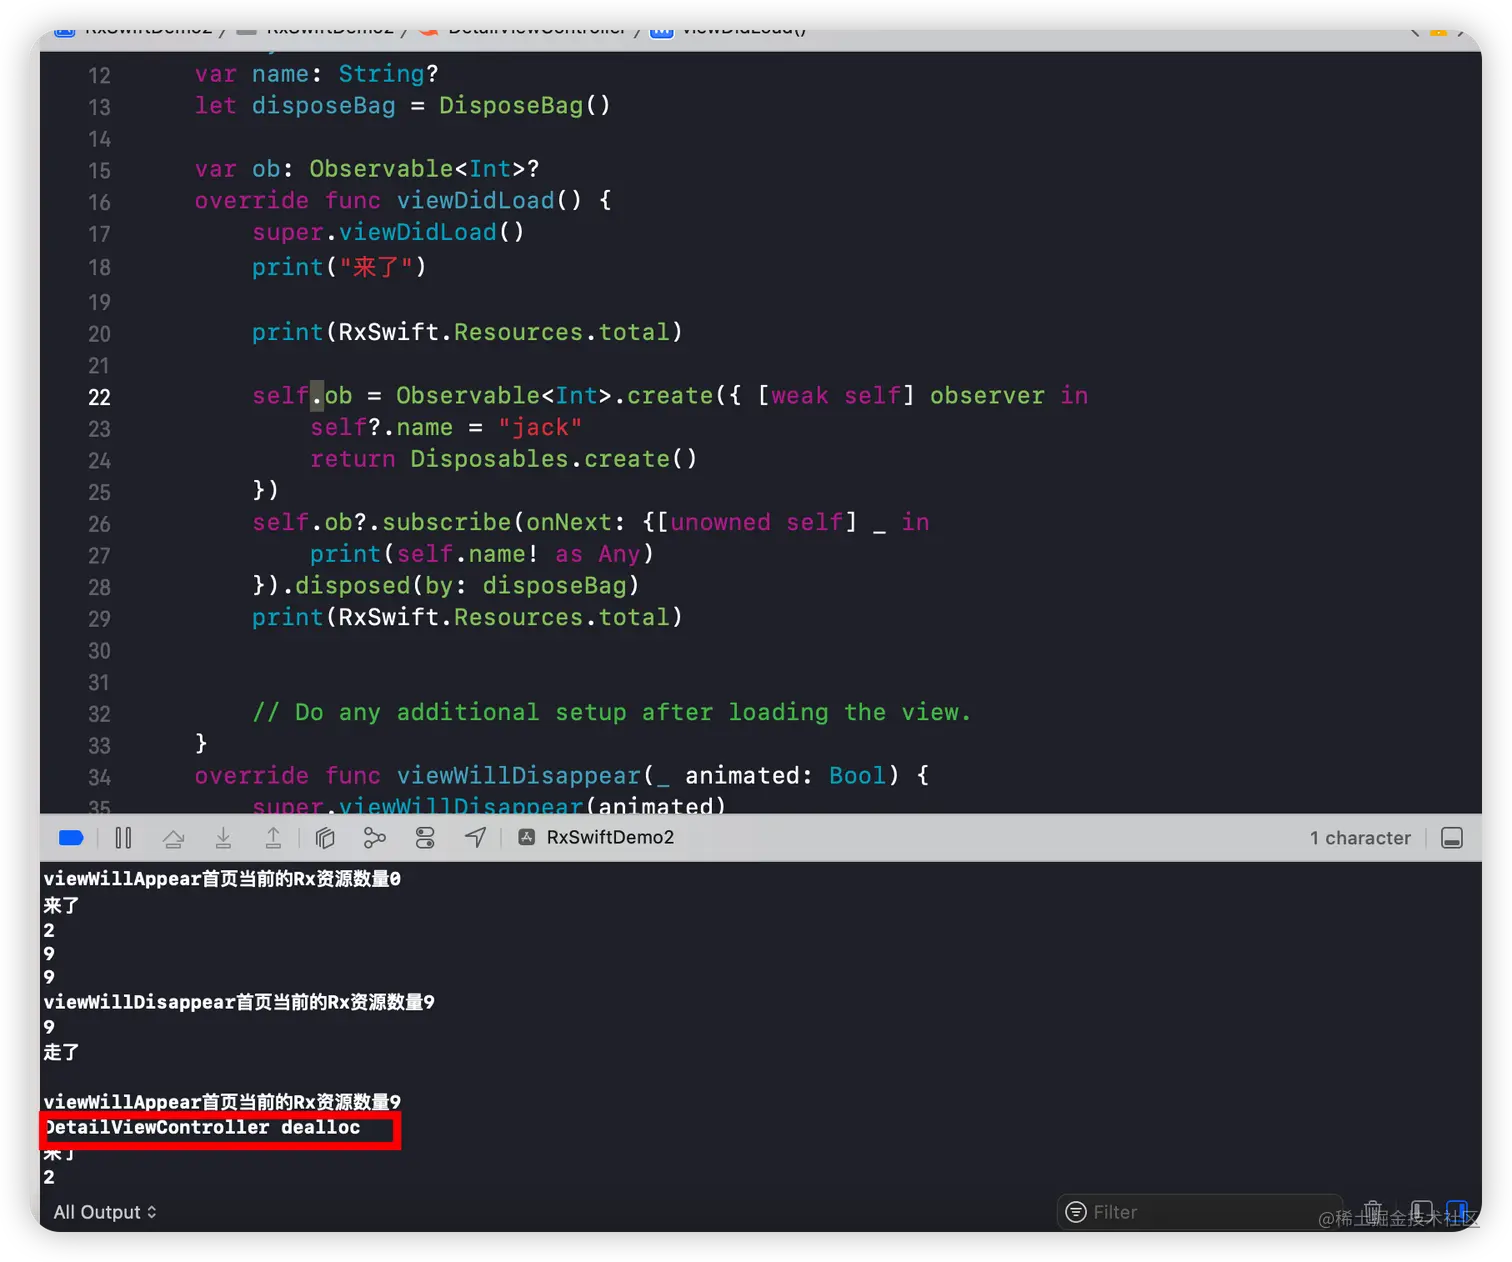Click "[unowned self]" on line 26
This screenshot has height=1262, width=1512.
756,522
